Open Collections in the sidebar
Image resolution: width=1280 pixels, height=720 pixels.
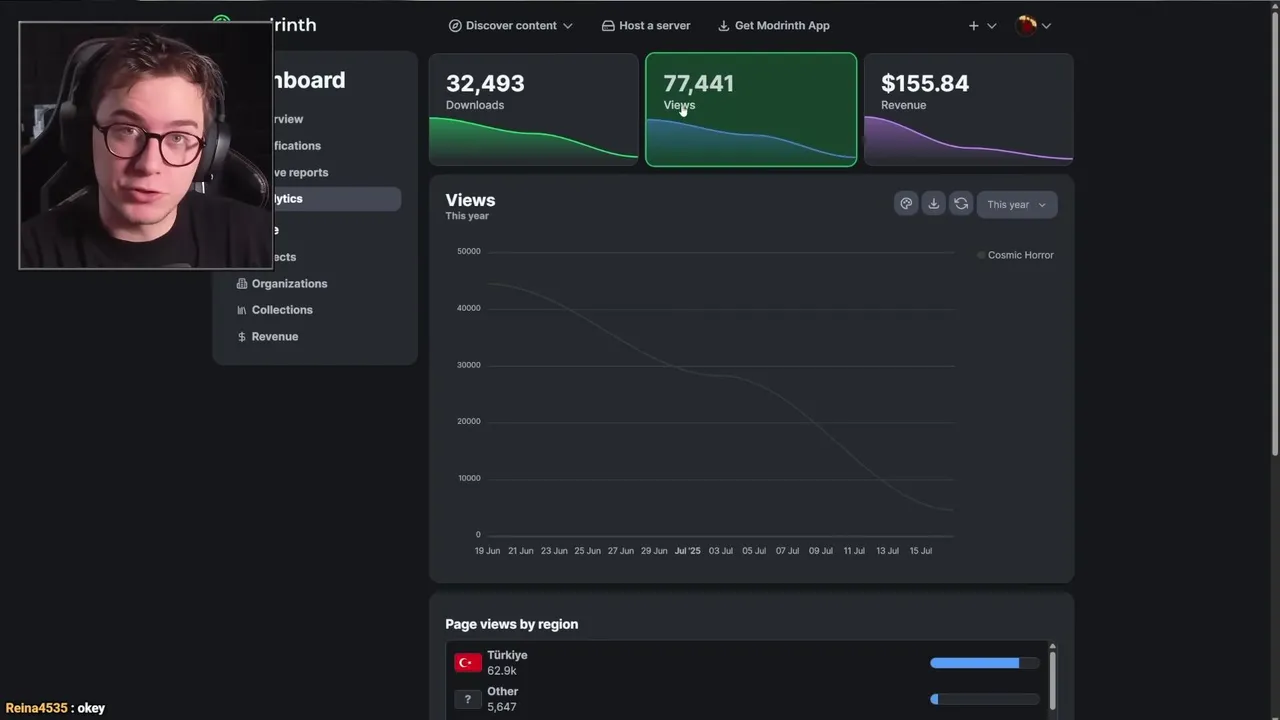coord(275,310)
